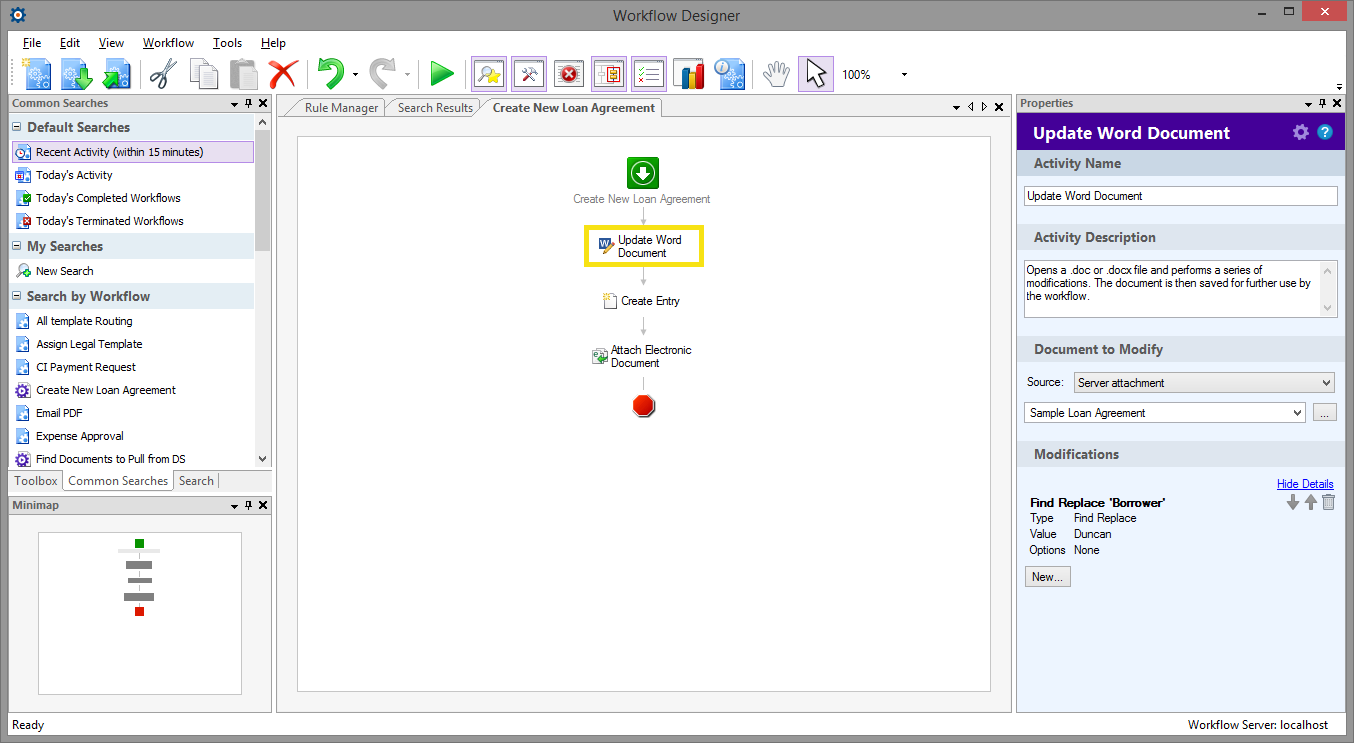1354x743 pixels.
Task: Click the red stop end node
Action: [x=644, y=405]
